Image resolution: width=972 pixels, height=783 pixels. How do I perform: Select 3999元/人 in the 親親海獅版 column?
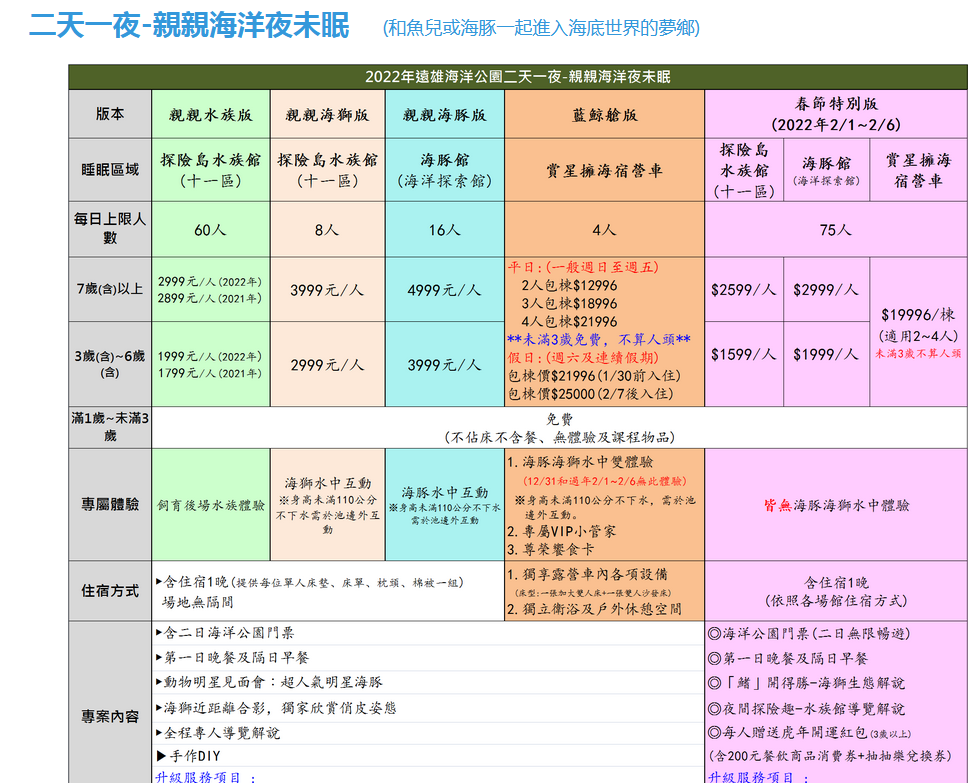[x=327, y=290]
